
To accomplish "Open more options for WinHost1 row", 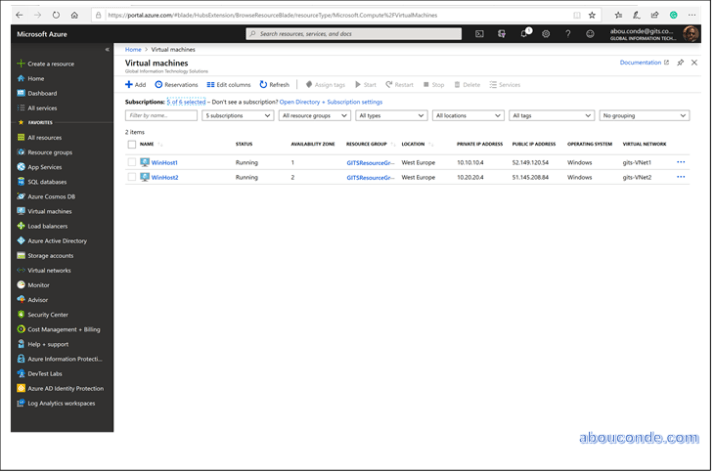I will tap(681, 161).
